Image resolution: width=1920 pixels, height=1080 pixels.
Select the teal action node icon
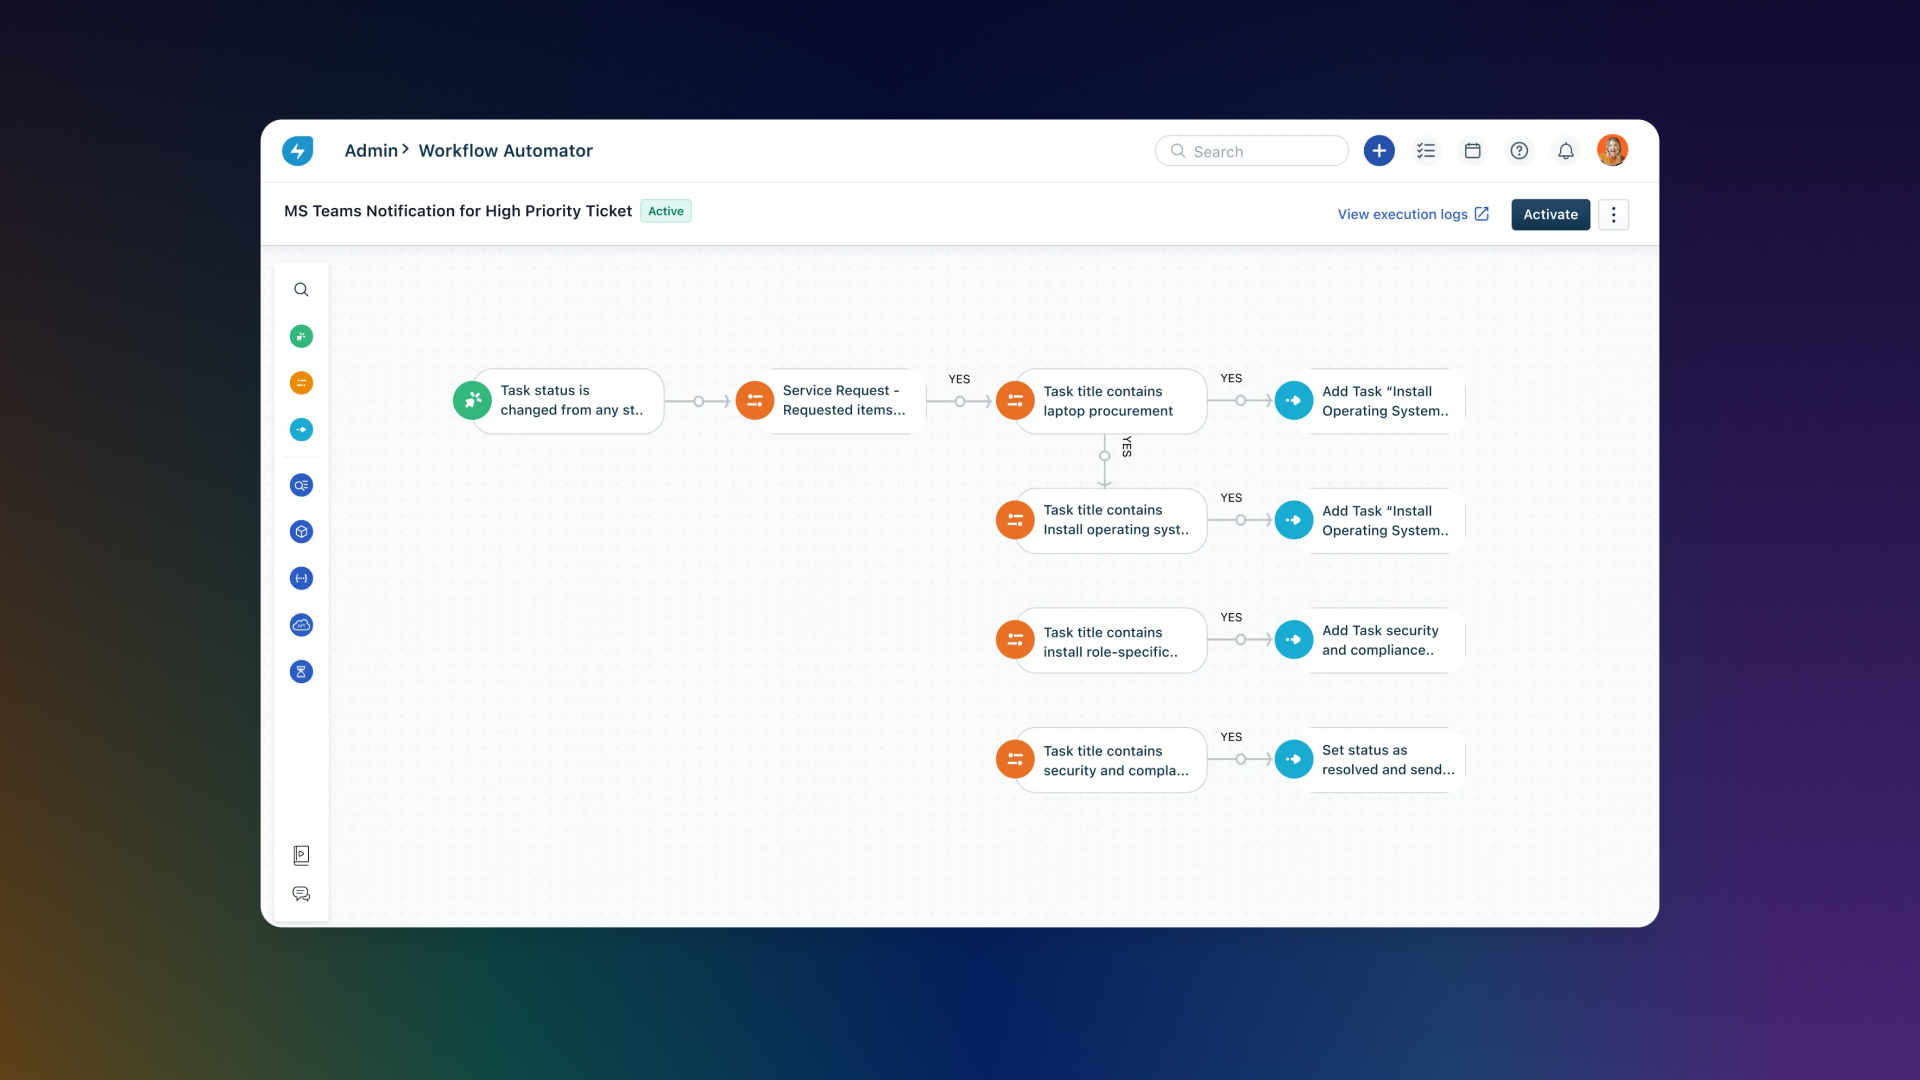[x=301, y=430]
